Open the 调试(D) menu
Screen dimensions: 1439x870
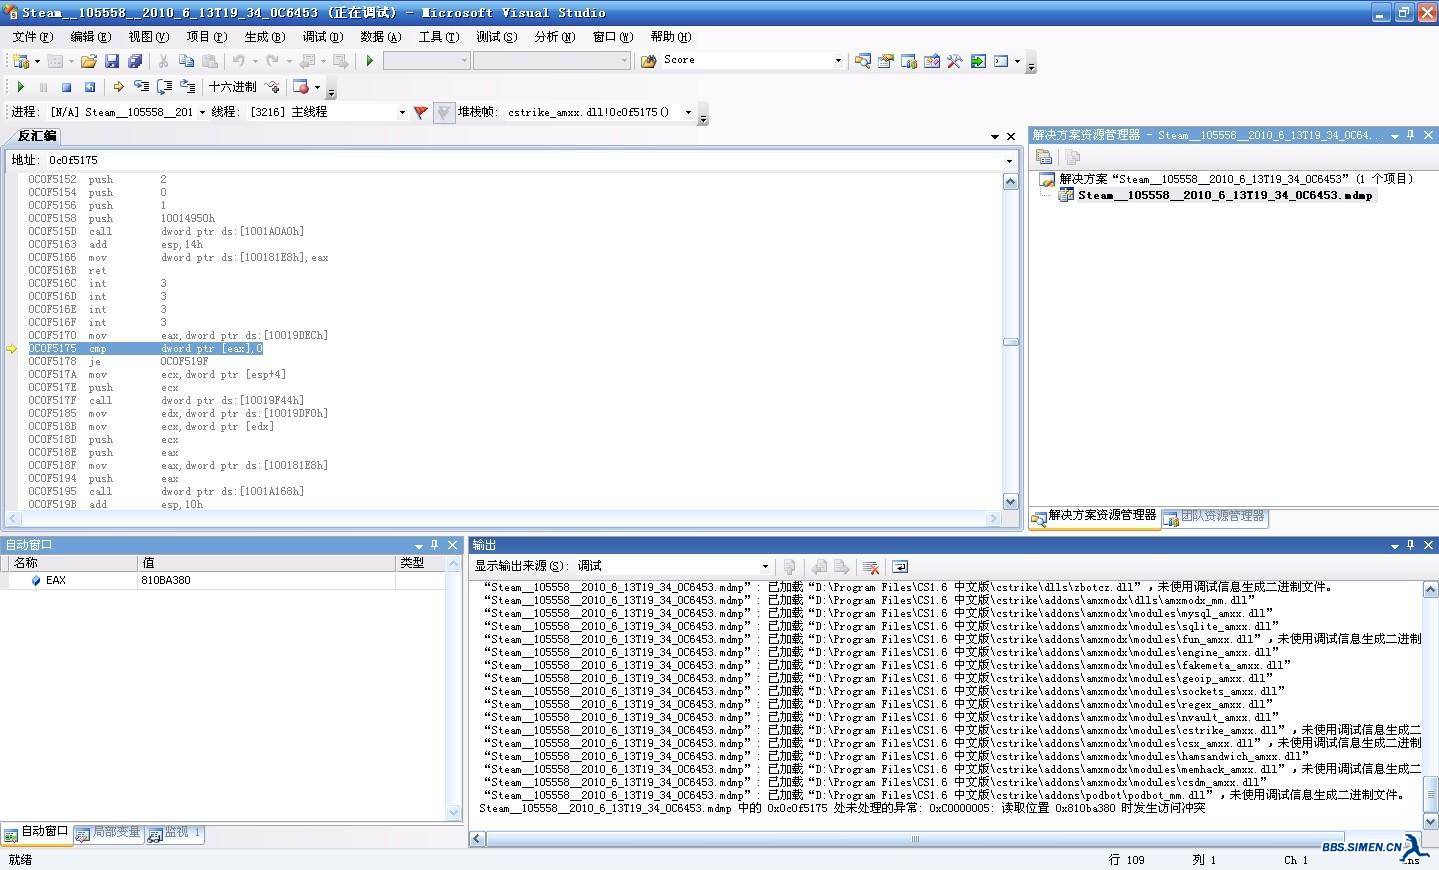click(x=322, y=37)
